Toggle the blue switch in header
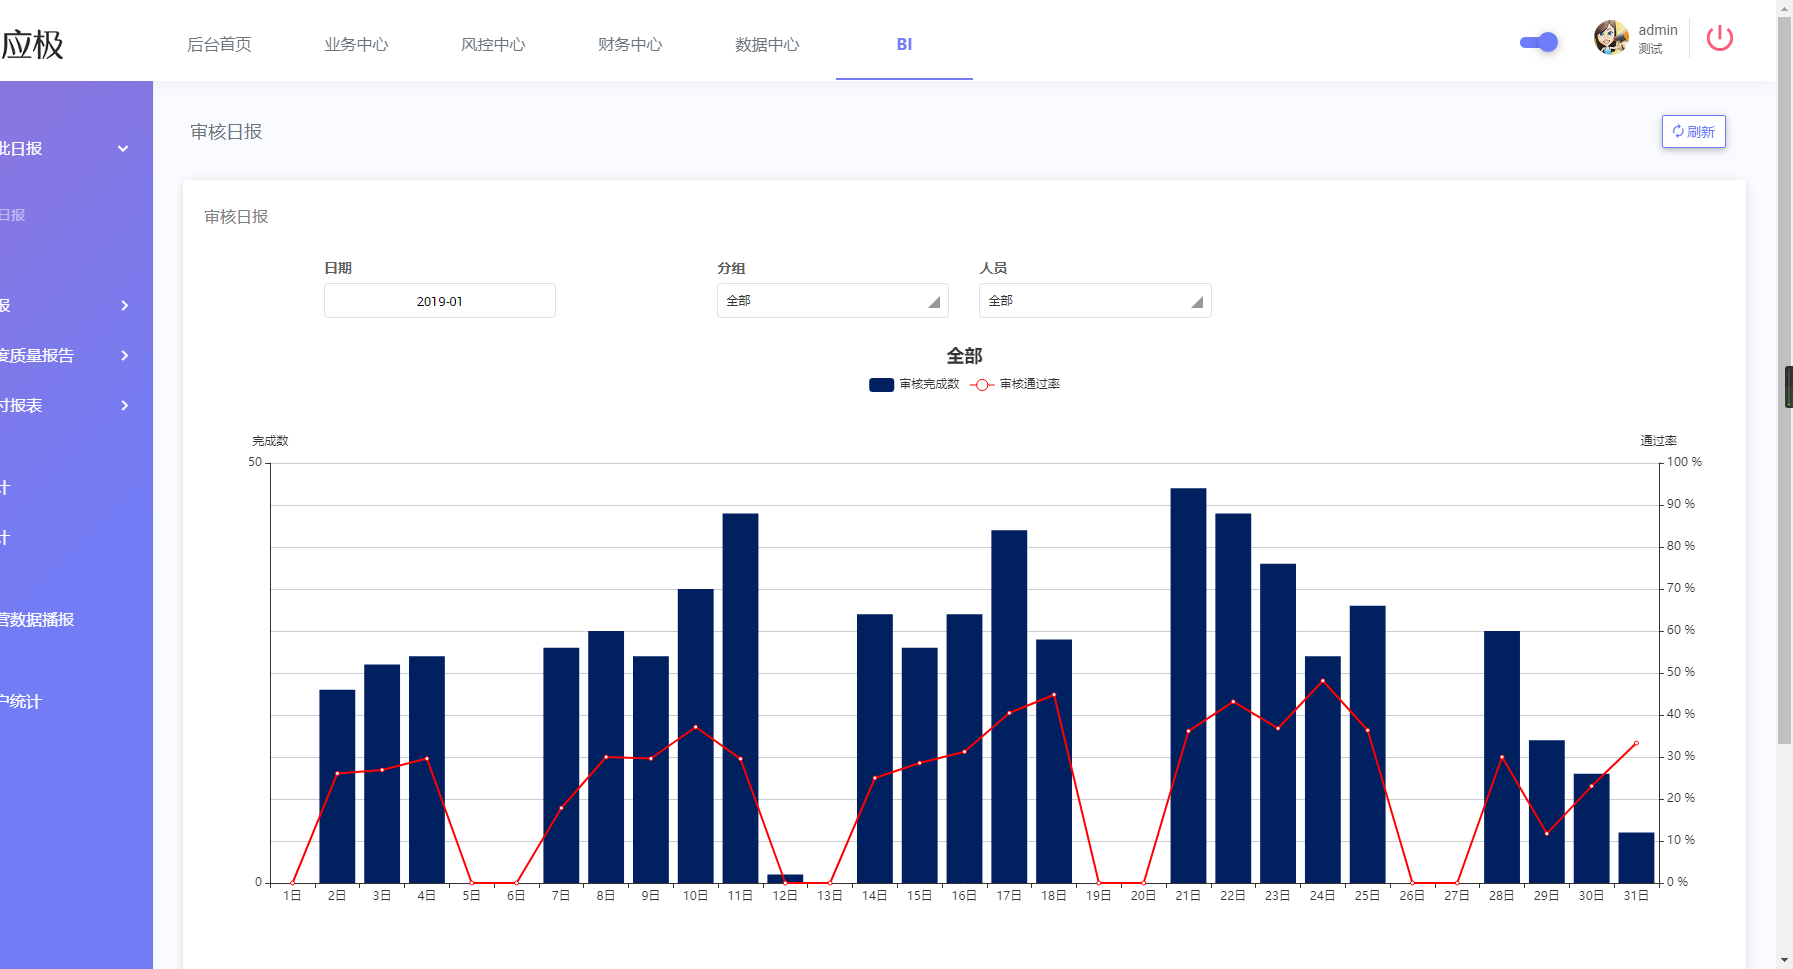This screenshot has width=1793, height=969. pos(1539,42)
